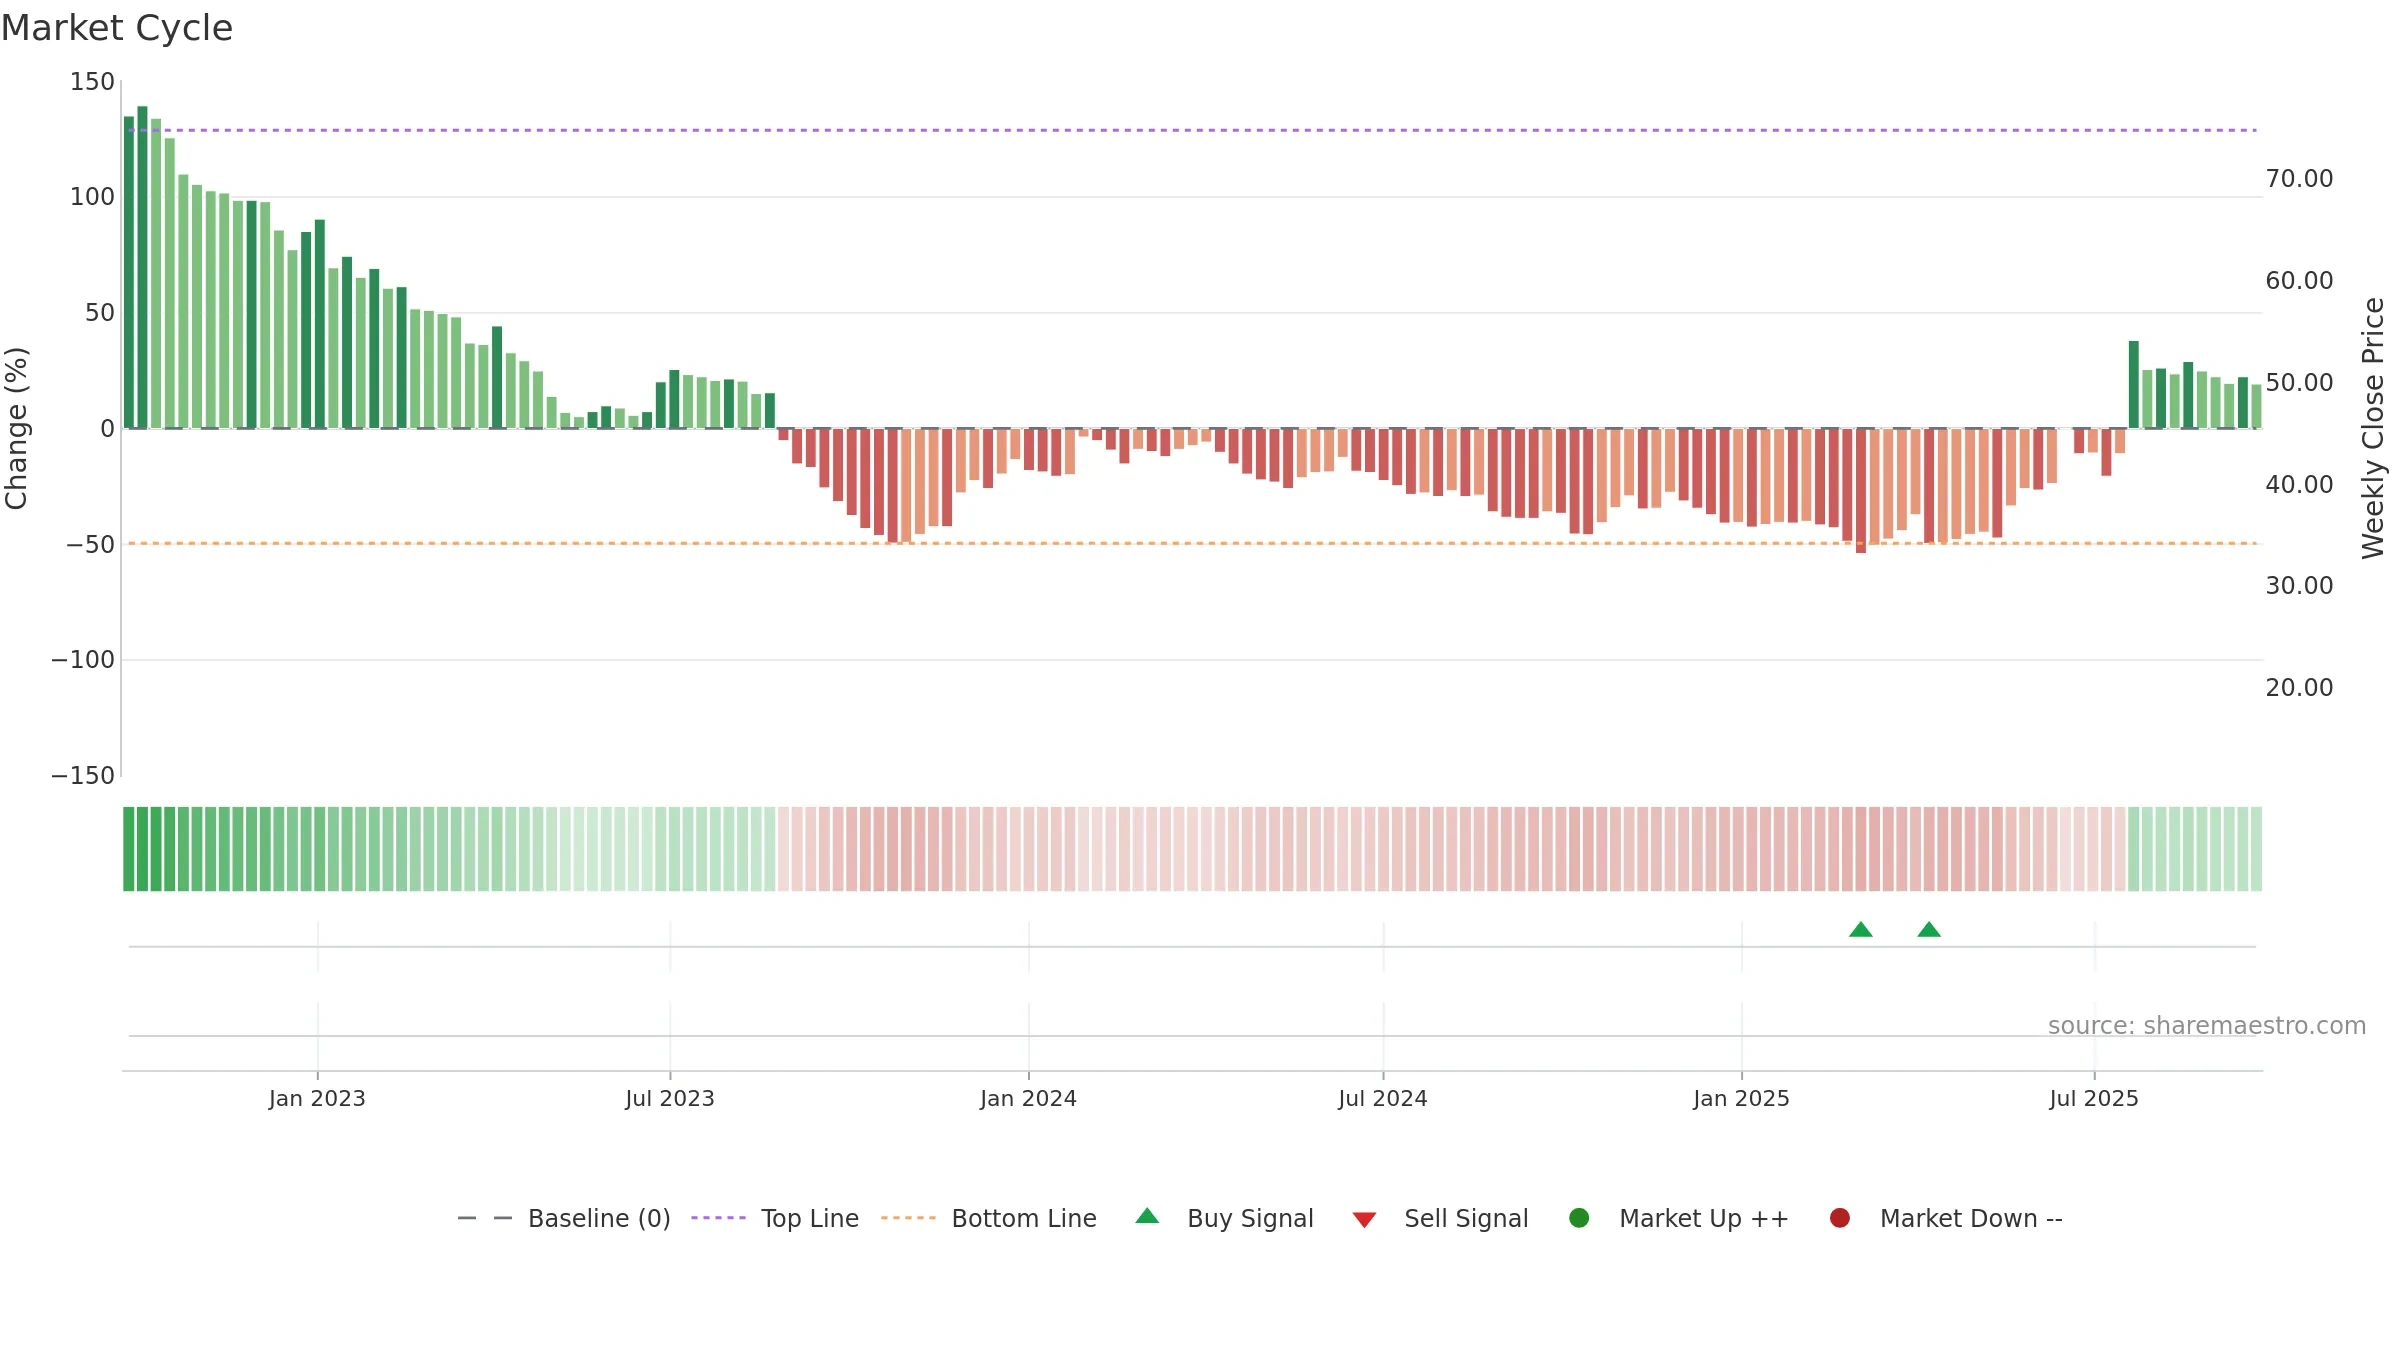Toggle the Bottom Line legend entry

(x=989, y=1218)
